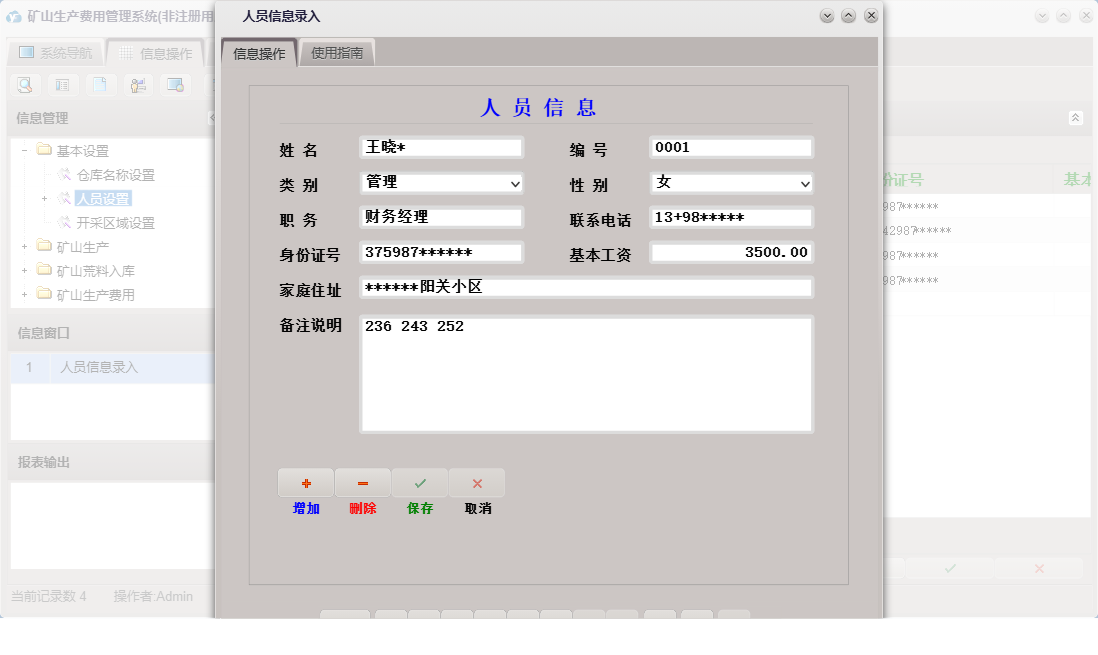1098x655 pixels.
Task: Click the red X 取消 icon
Action: pyautogui.click(x=477, y=482)
